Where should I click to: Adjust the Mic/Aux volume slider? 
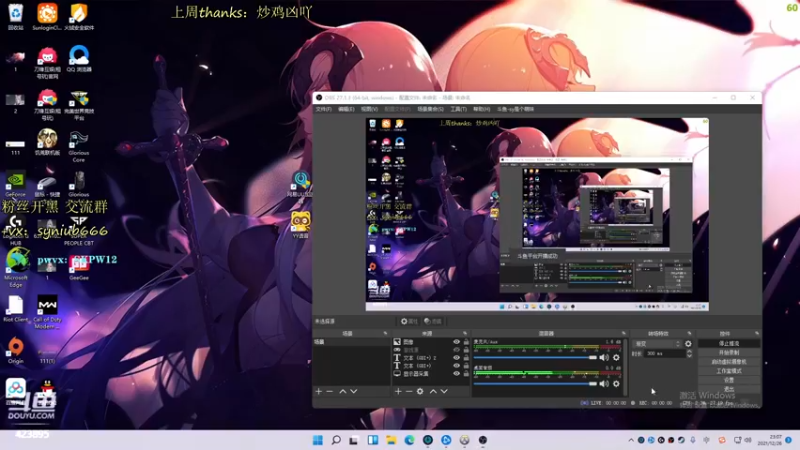pos(535,358)
